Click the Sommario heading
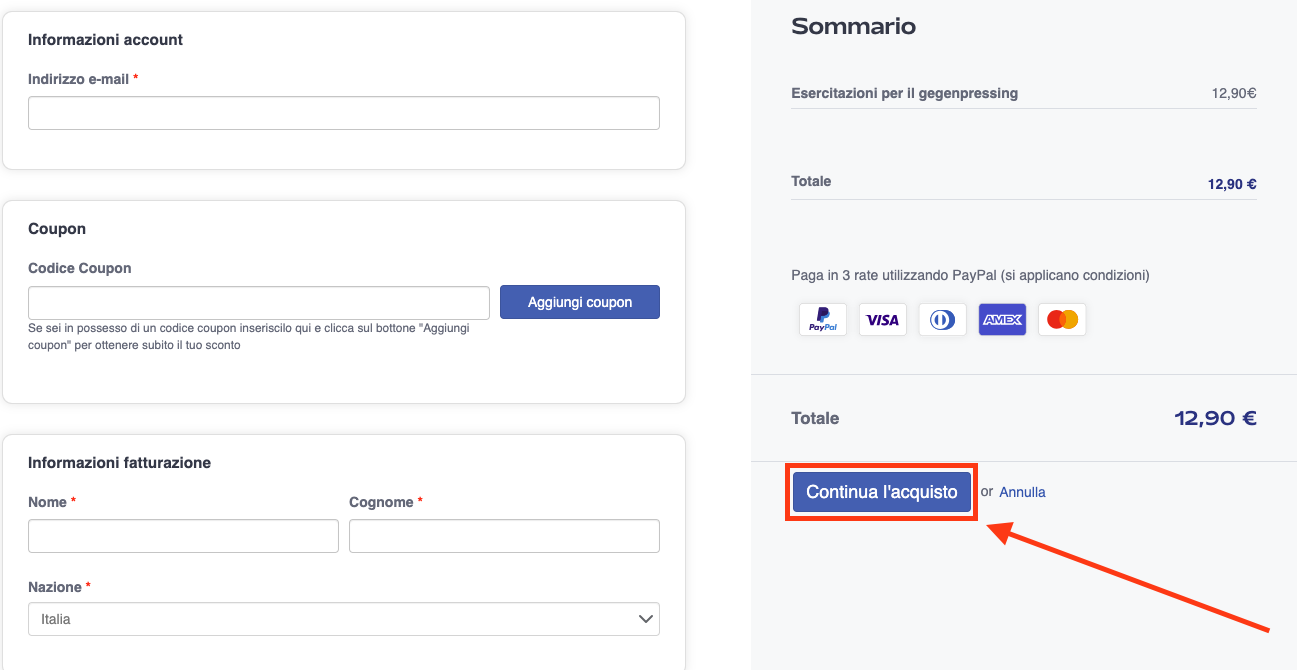This screenshot has height=670, width=1297. click(853, 27)
